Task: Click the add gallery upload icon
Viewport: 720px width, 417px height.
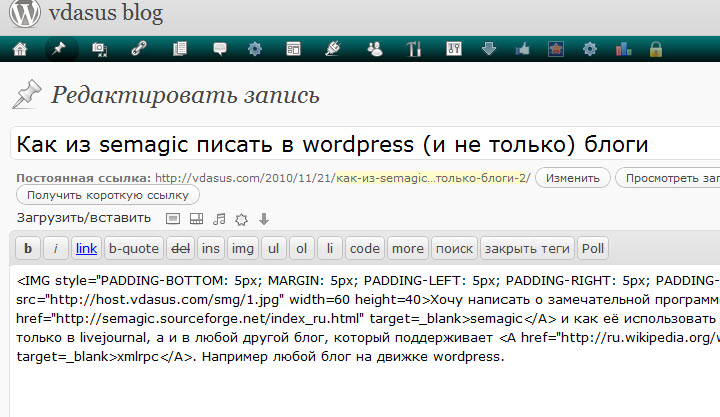Action: 197,219
